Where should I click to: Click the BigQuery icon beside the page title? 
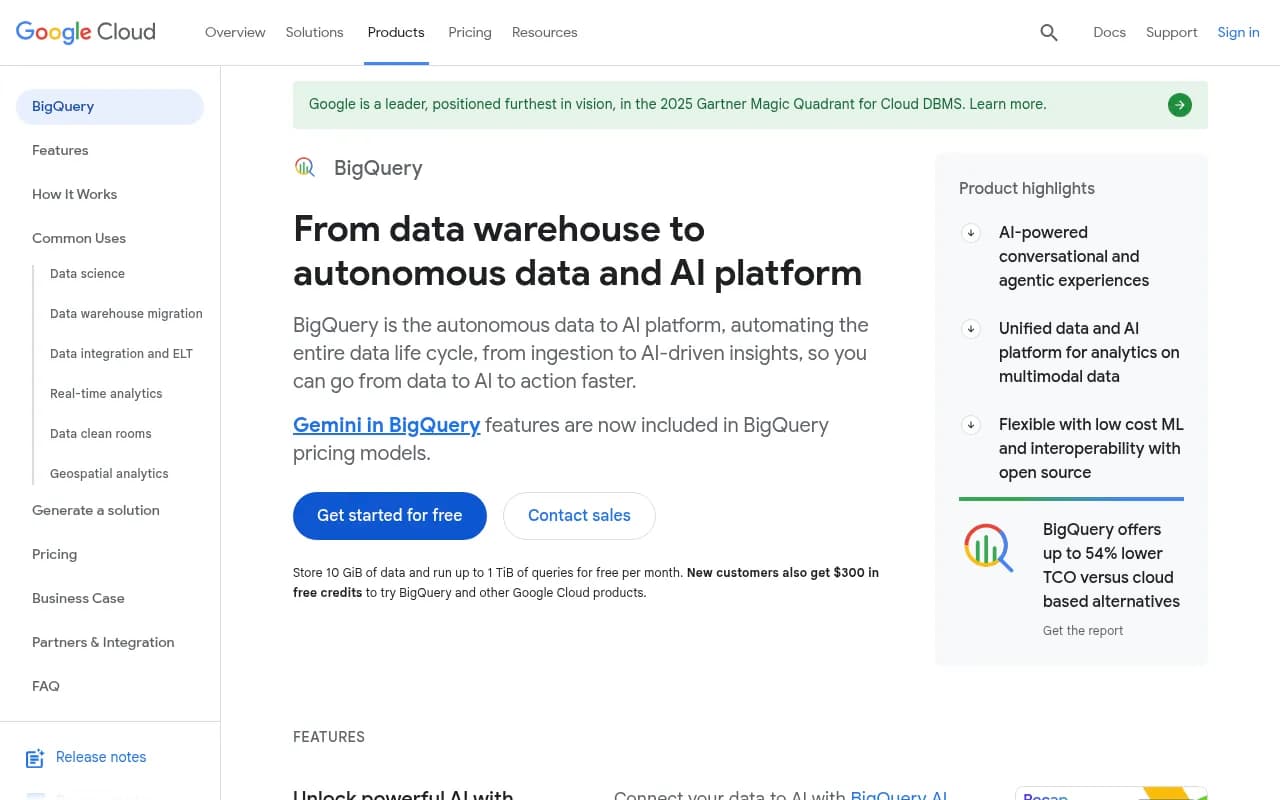click(x=305, y=167)
